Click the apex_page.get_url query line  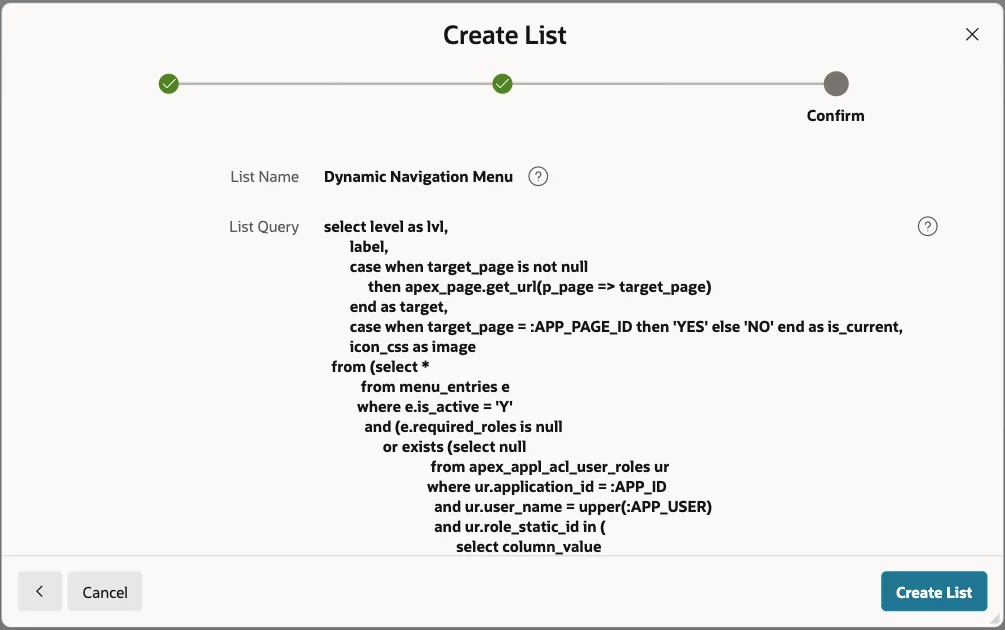[x=540, y=286]
